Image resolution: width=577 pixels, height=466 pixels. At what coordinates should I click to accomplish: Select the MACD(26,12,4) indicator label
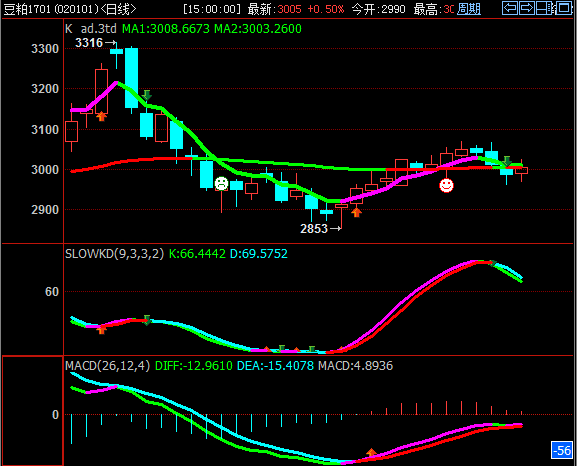(107, 366)
